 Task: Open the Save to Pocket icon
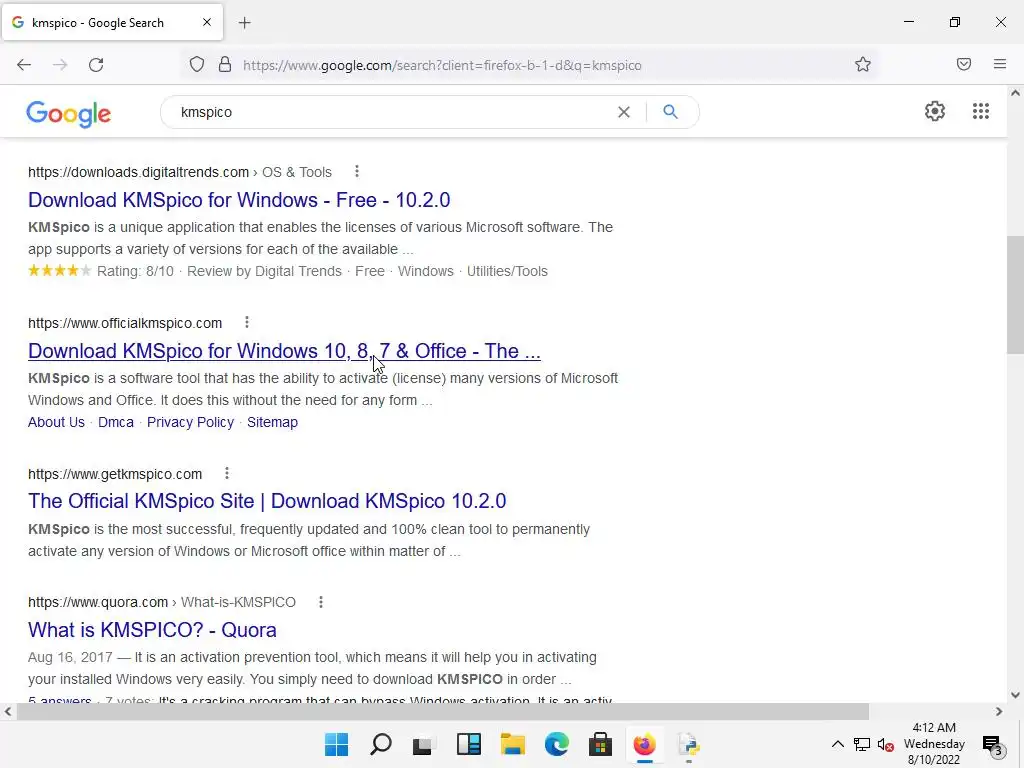(x=964, y=64)
